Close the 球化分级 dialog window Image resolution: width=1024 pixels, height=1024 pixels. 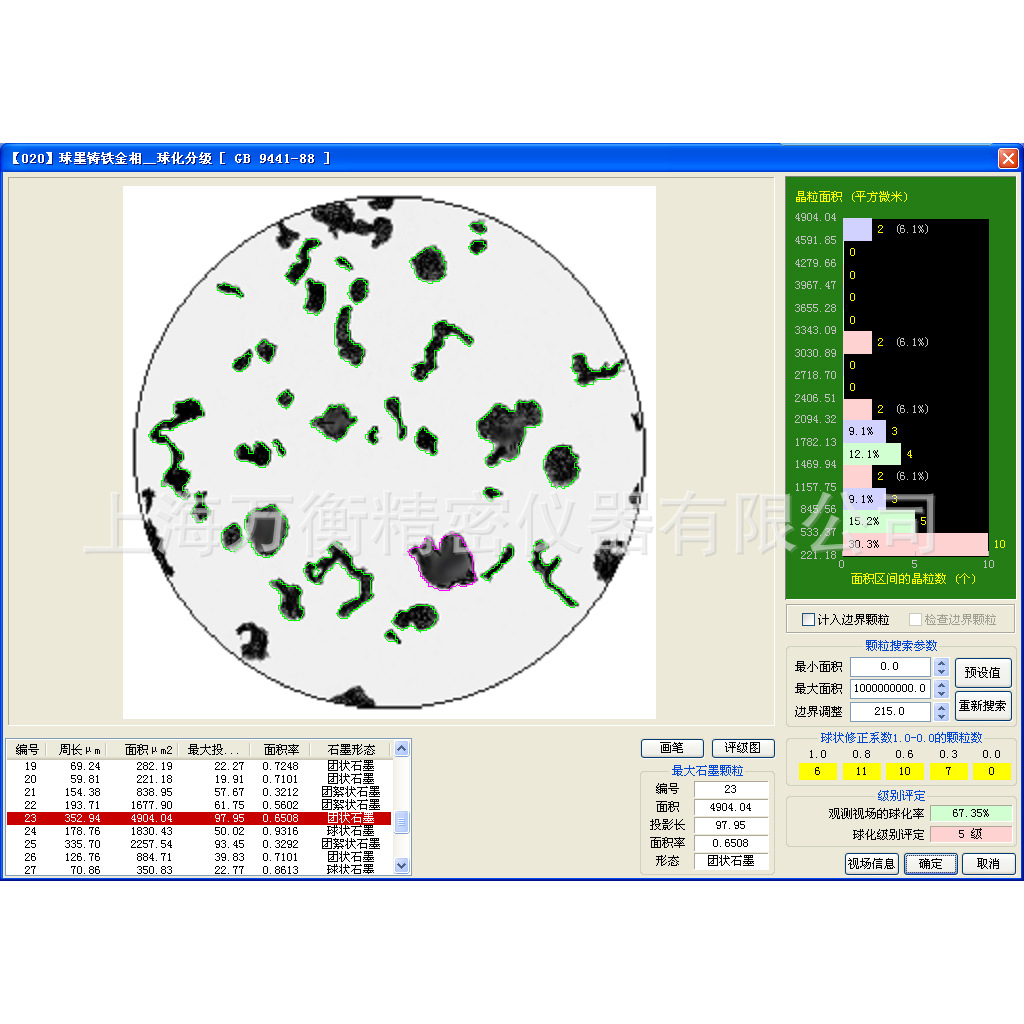point(1007,158)
